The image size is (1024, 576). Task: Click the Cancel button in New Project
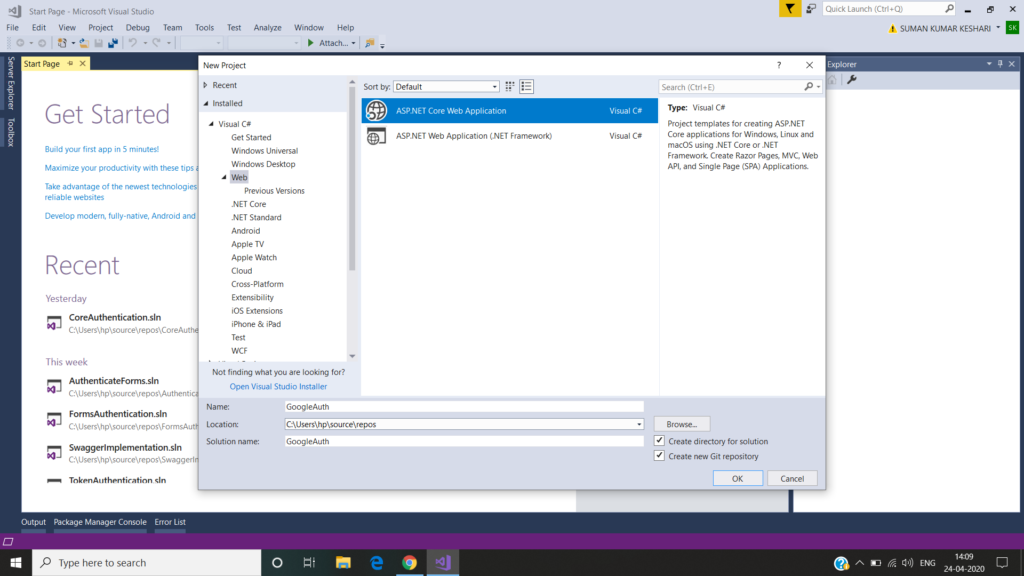tap(792, 479)
